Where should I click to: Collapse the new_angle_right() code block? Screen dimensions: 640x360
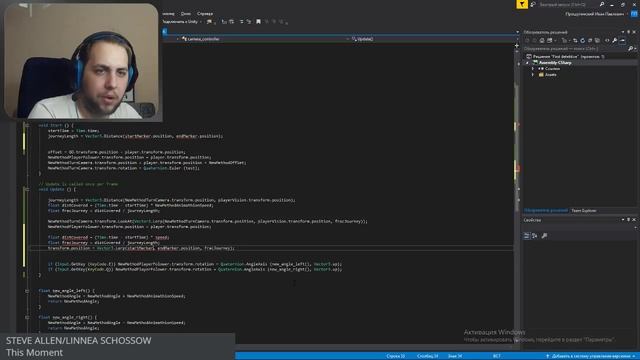pyautogui.click(x=27, y=317)
